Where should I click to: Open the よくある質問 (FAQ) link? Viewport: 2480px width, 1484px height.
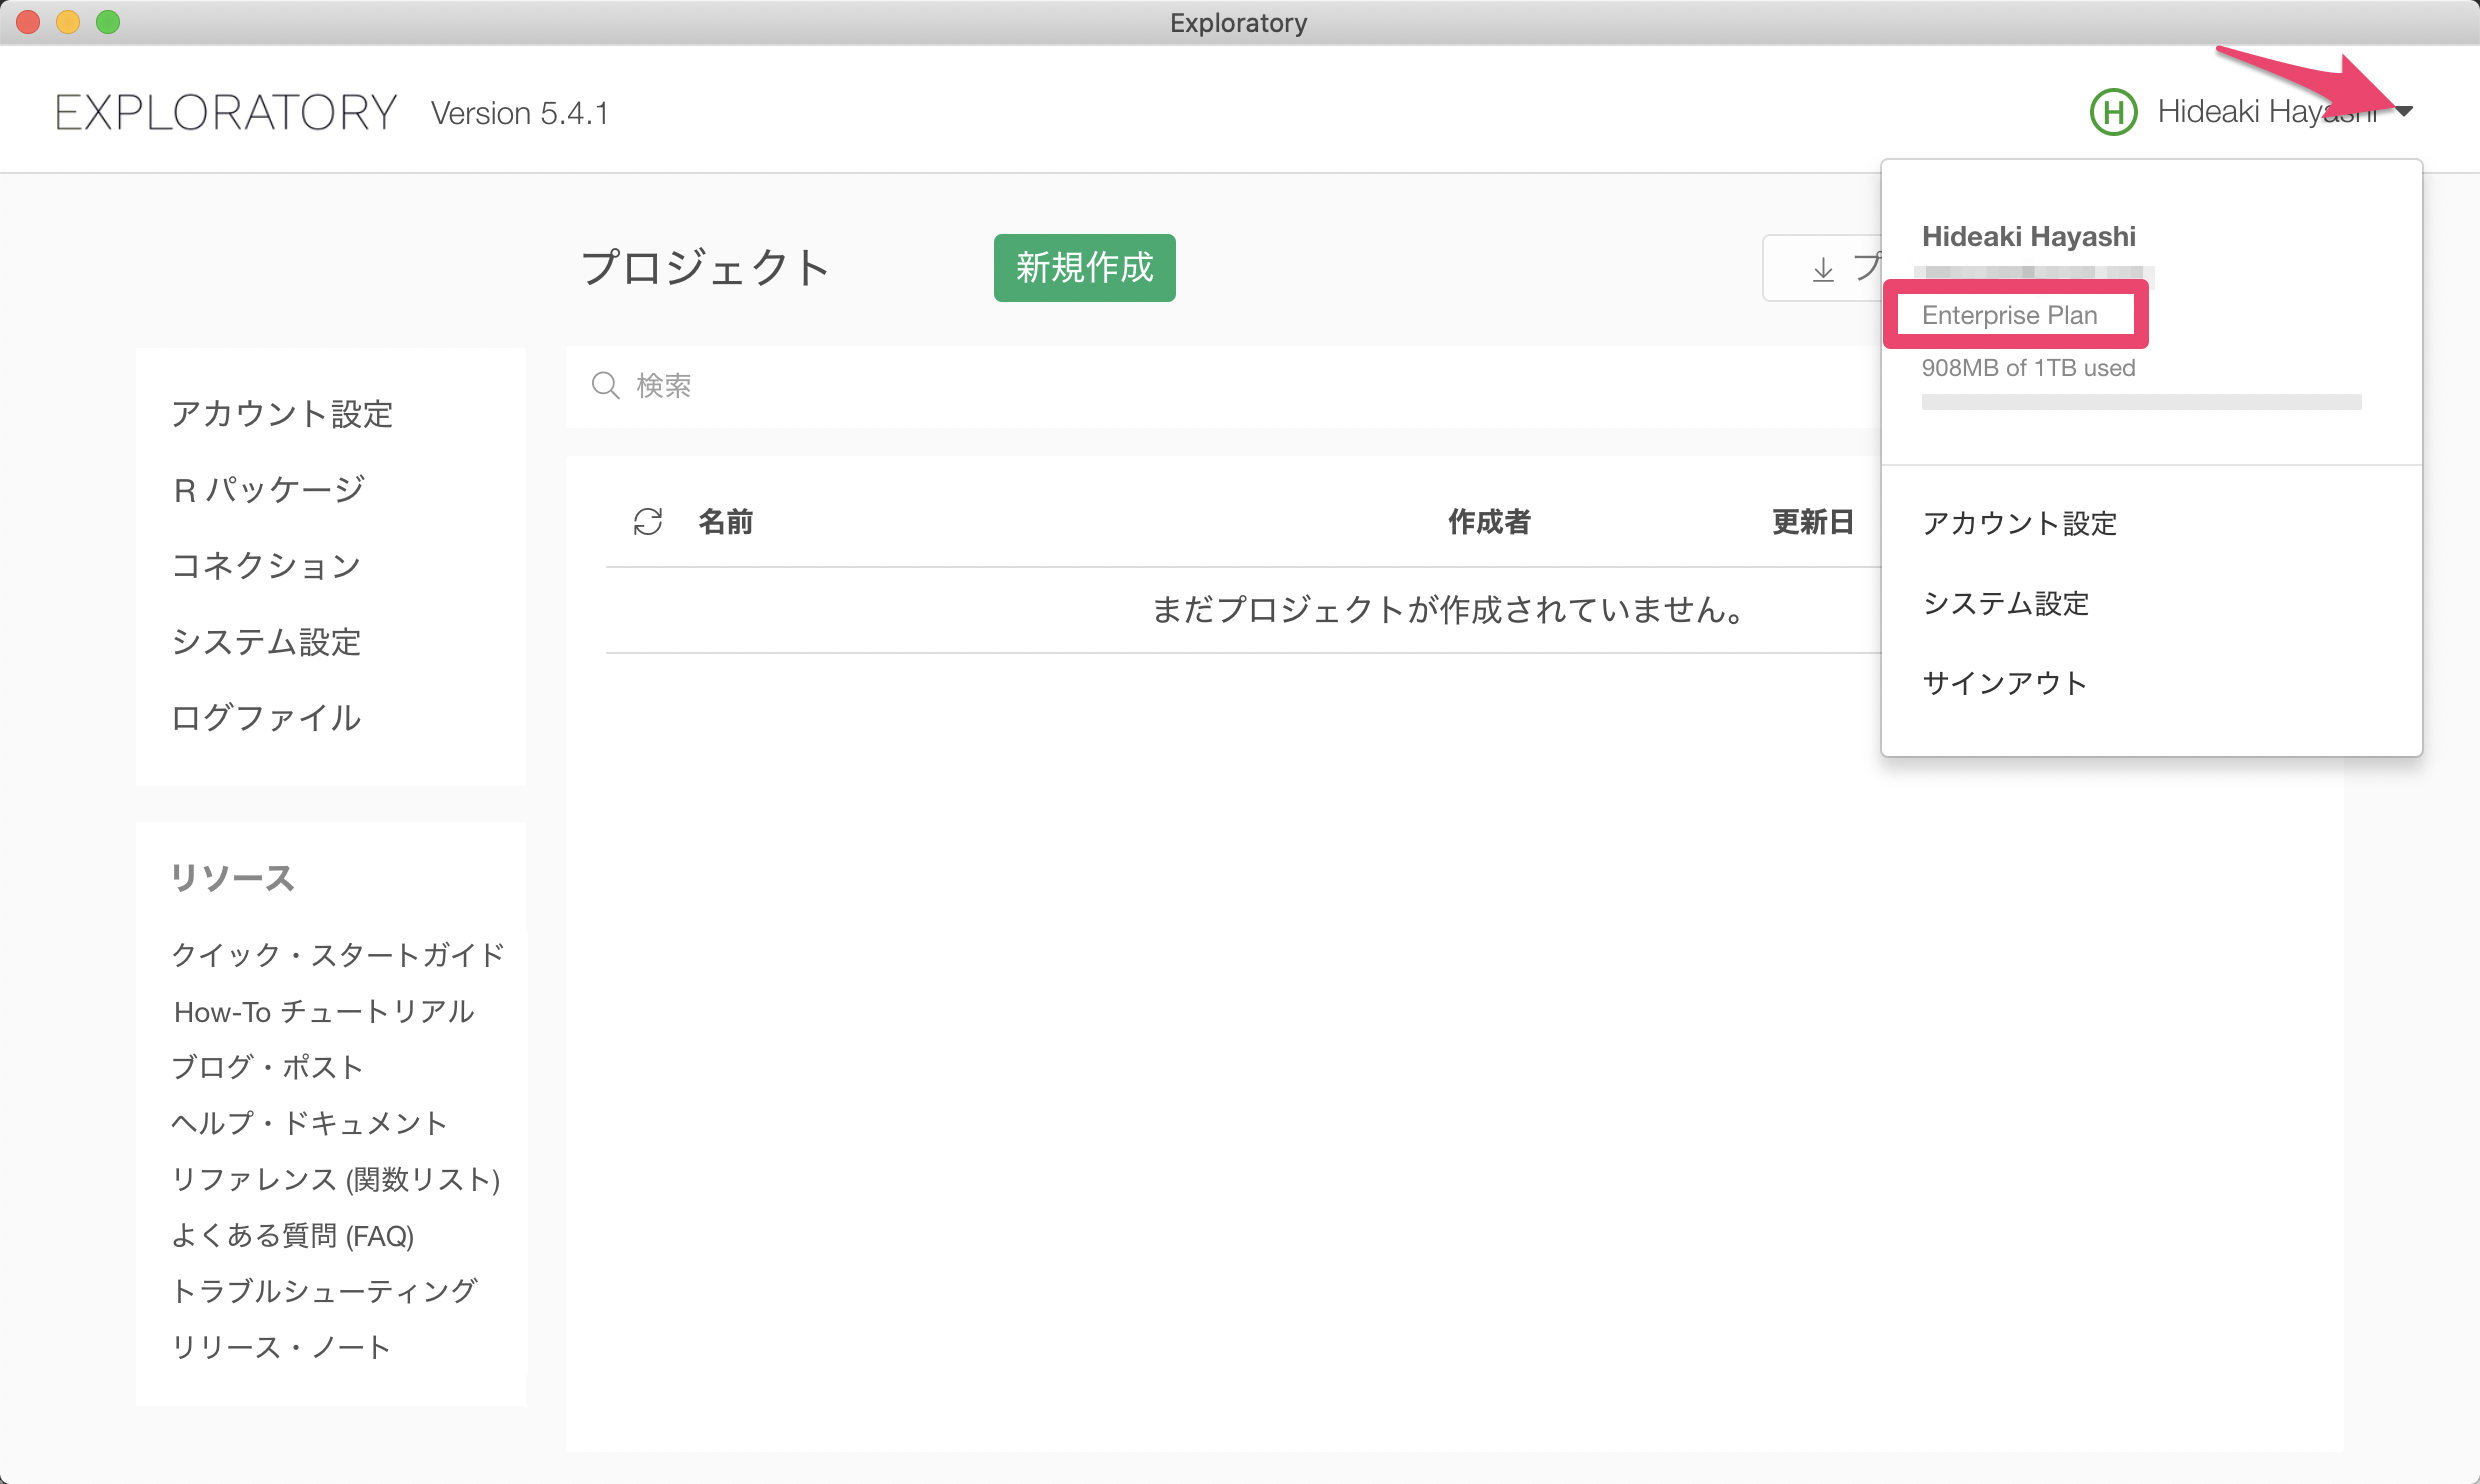[293, 1235]
